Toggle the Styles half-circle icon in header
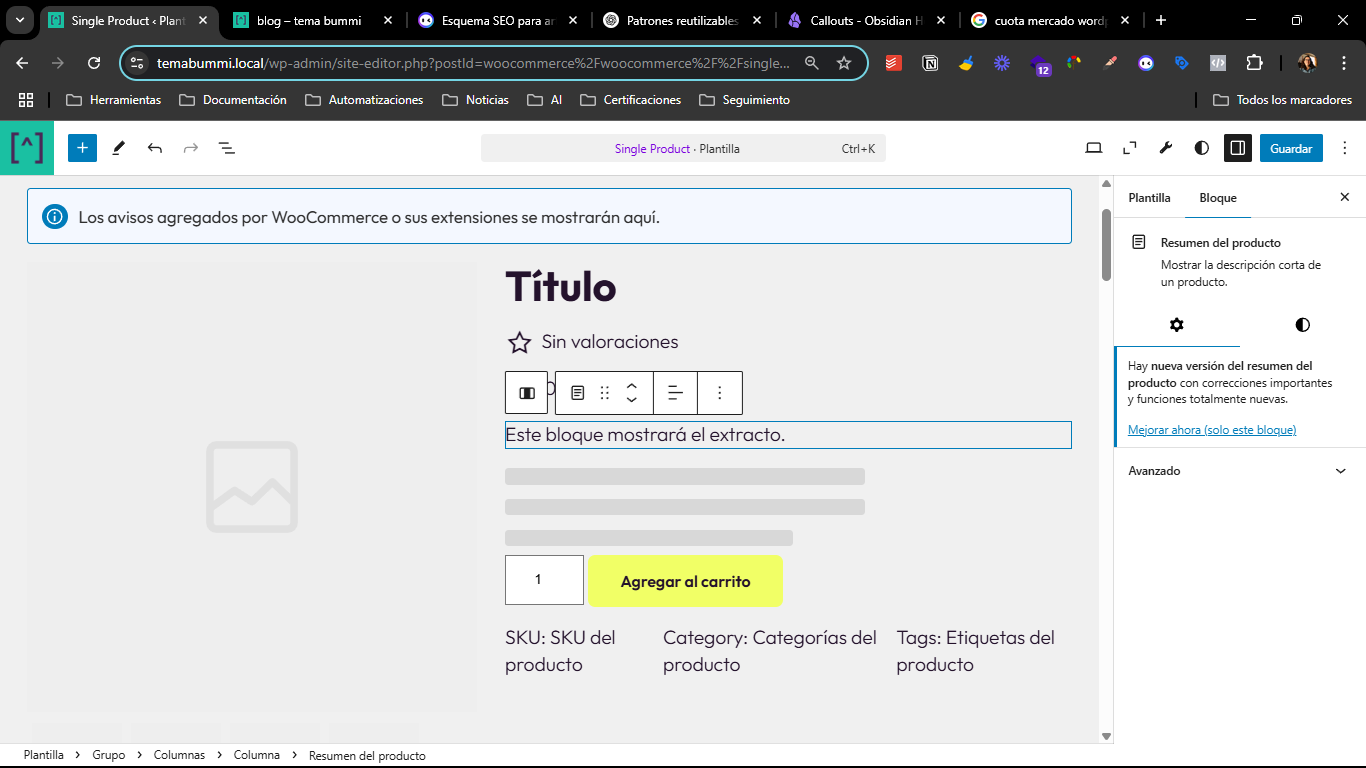 pyautogui.click(x=1201, y=148)
